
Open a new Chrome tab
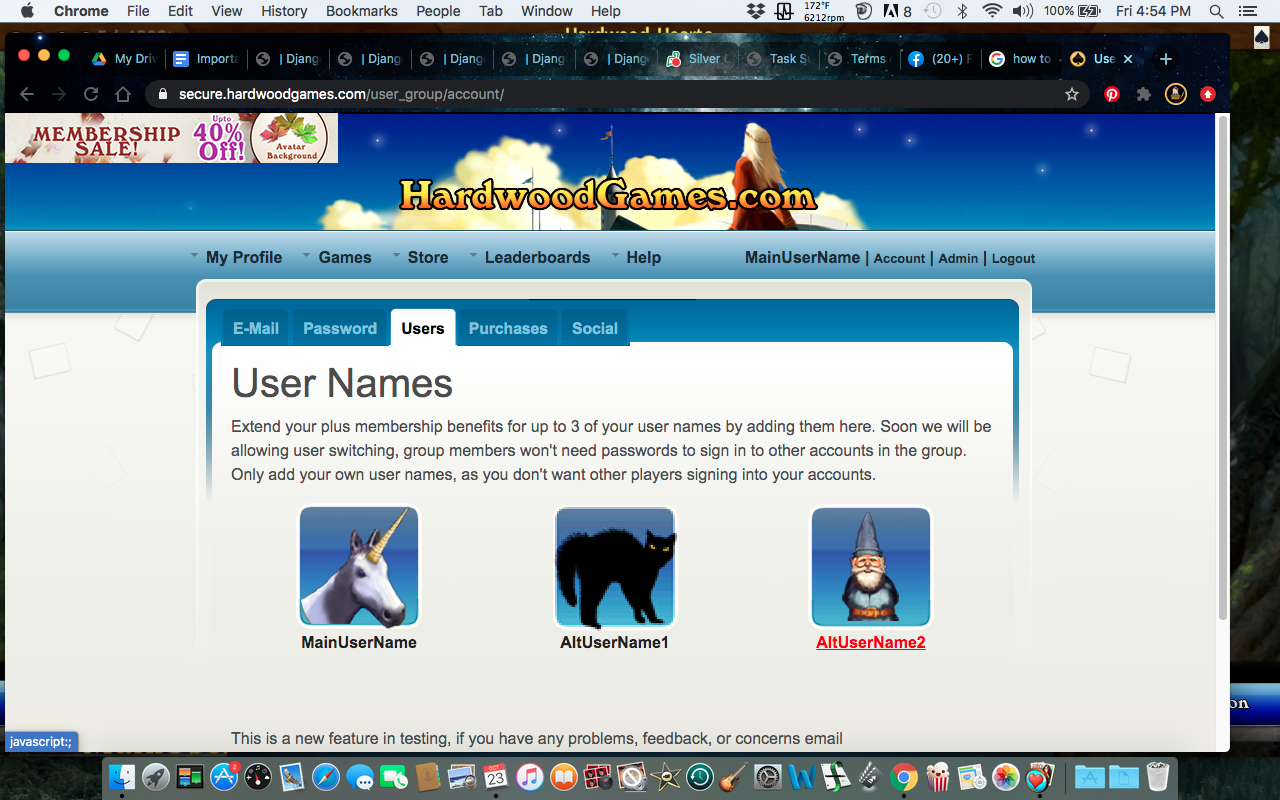click(1165, 59)
